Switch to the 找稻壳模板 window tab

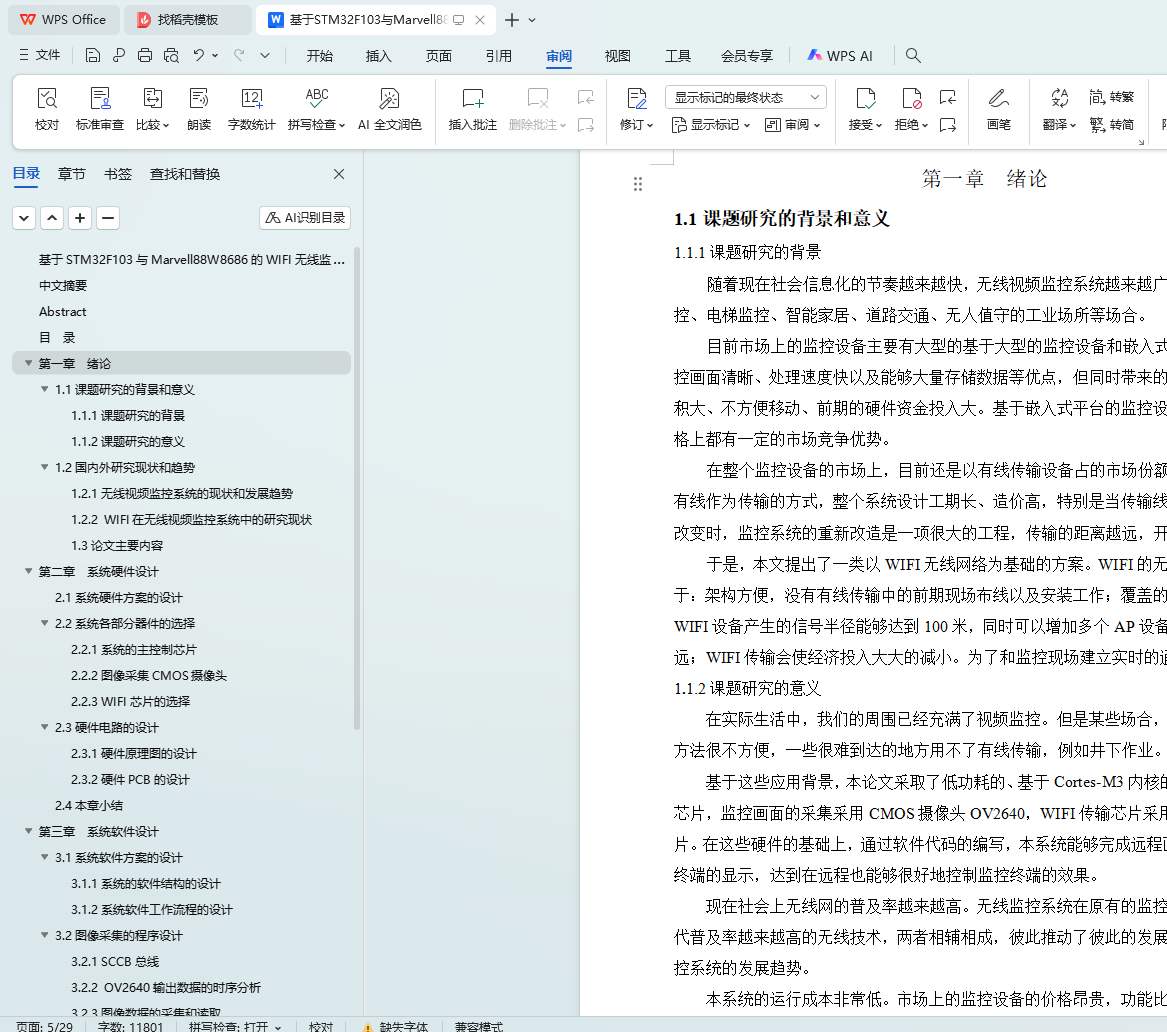point(188,20)
